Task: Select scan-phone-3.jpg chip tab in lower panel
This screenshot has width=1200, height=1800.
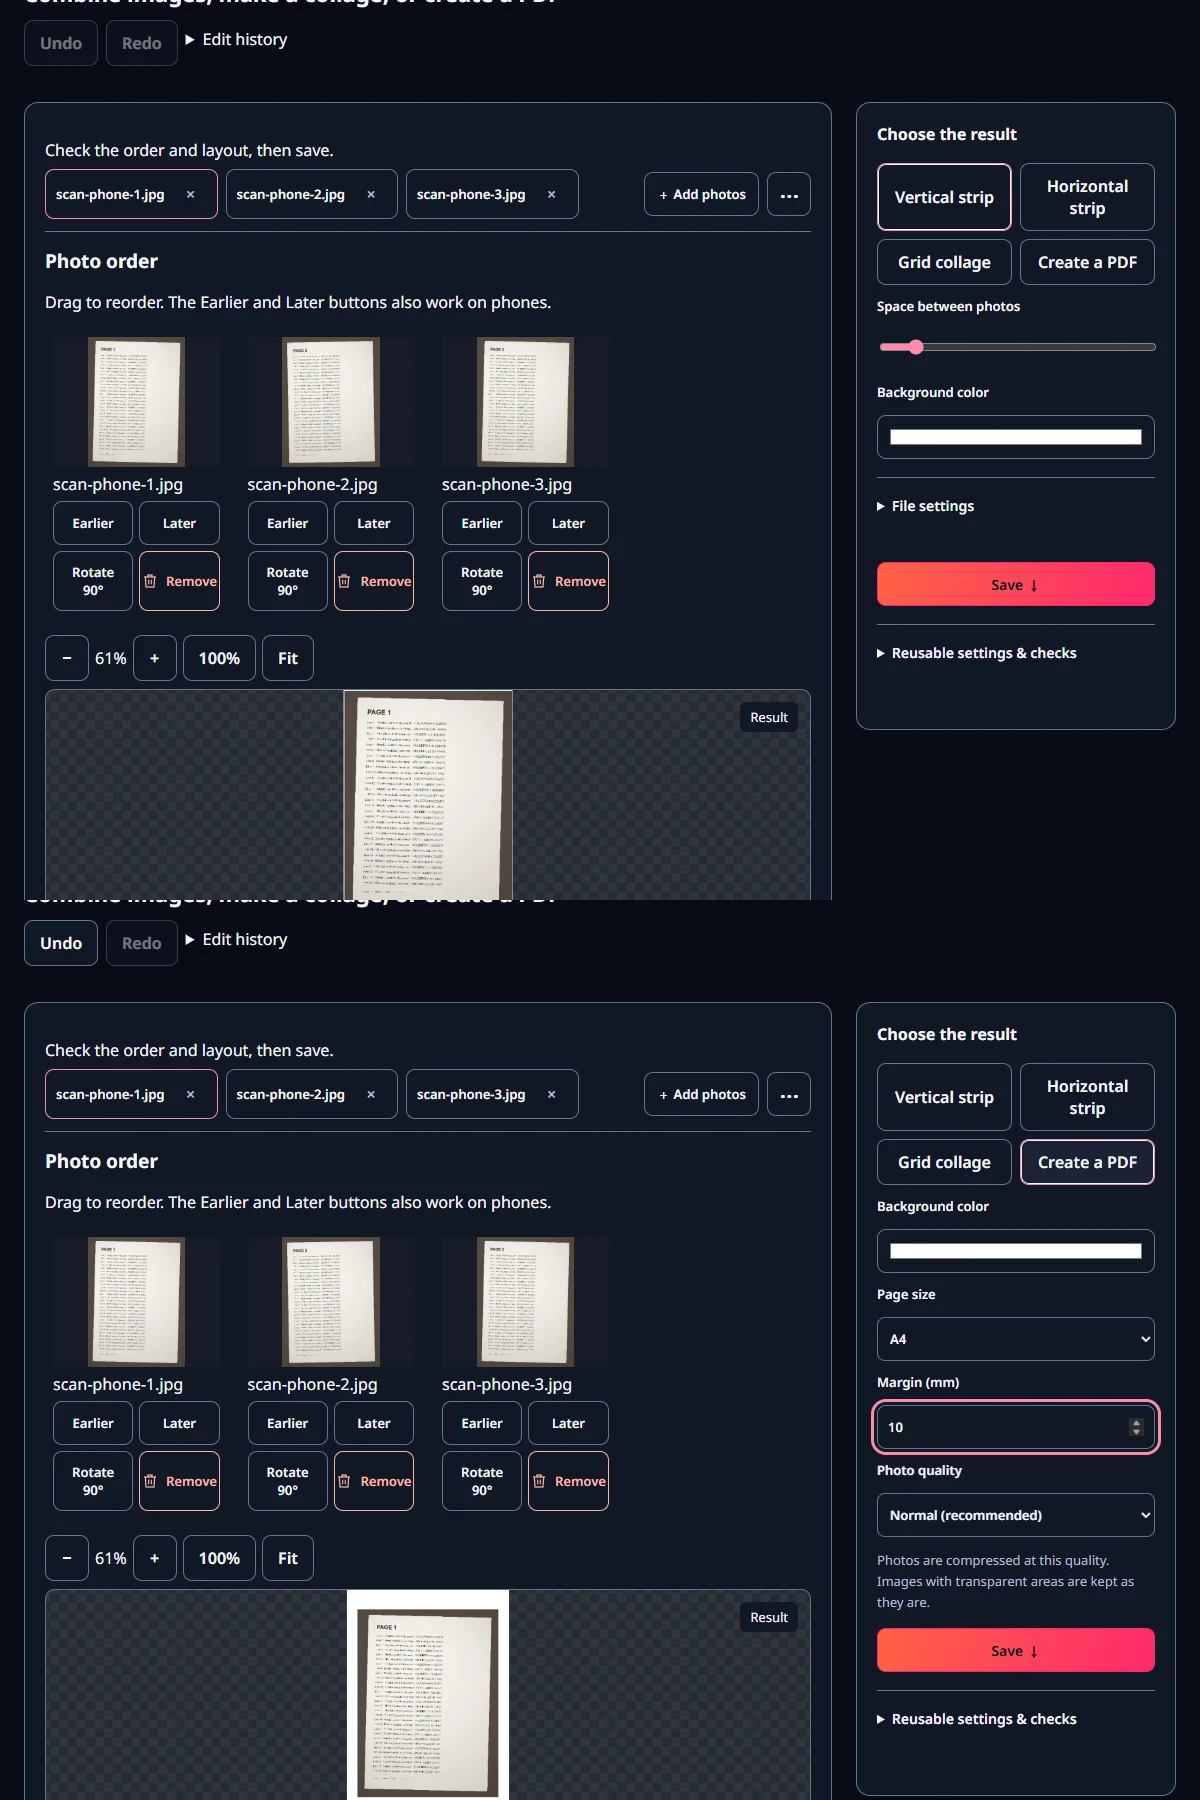Action: pyautogui.click(x=471, y=1095)
